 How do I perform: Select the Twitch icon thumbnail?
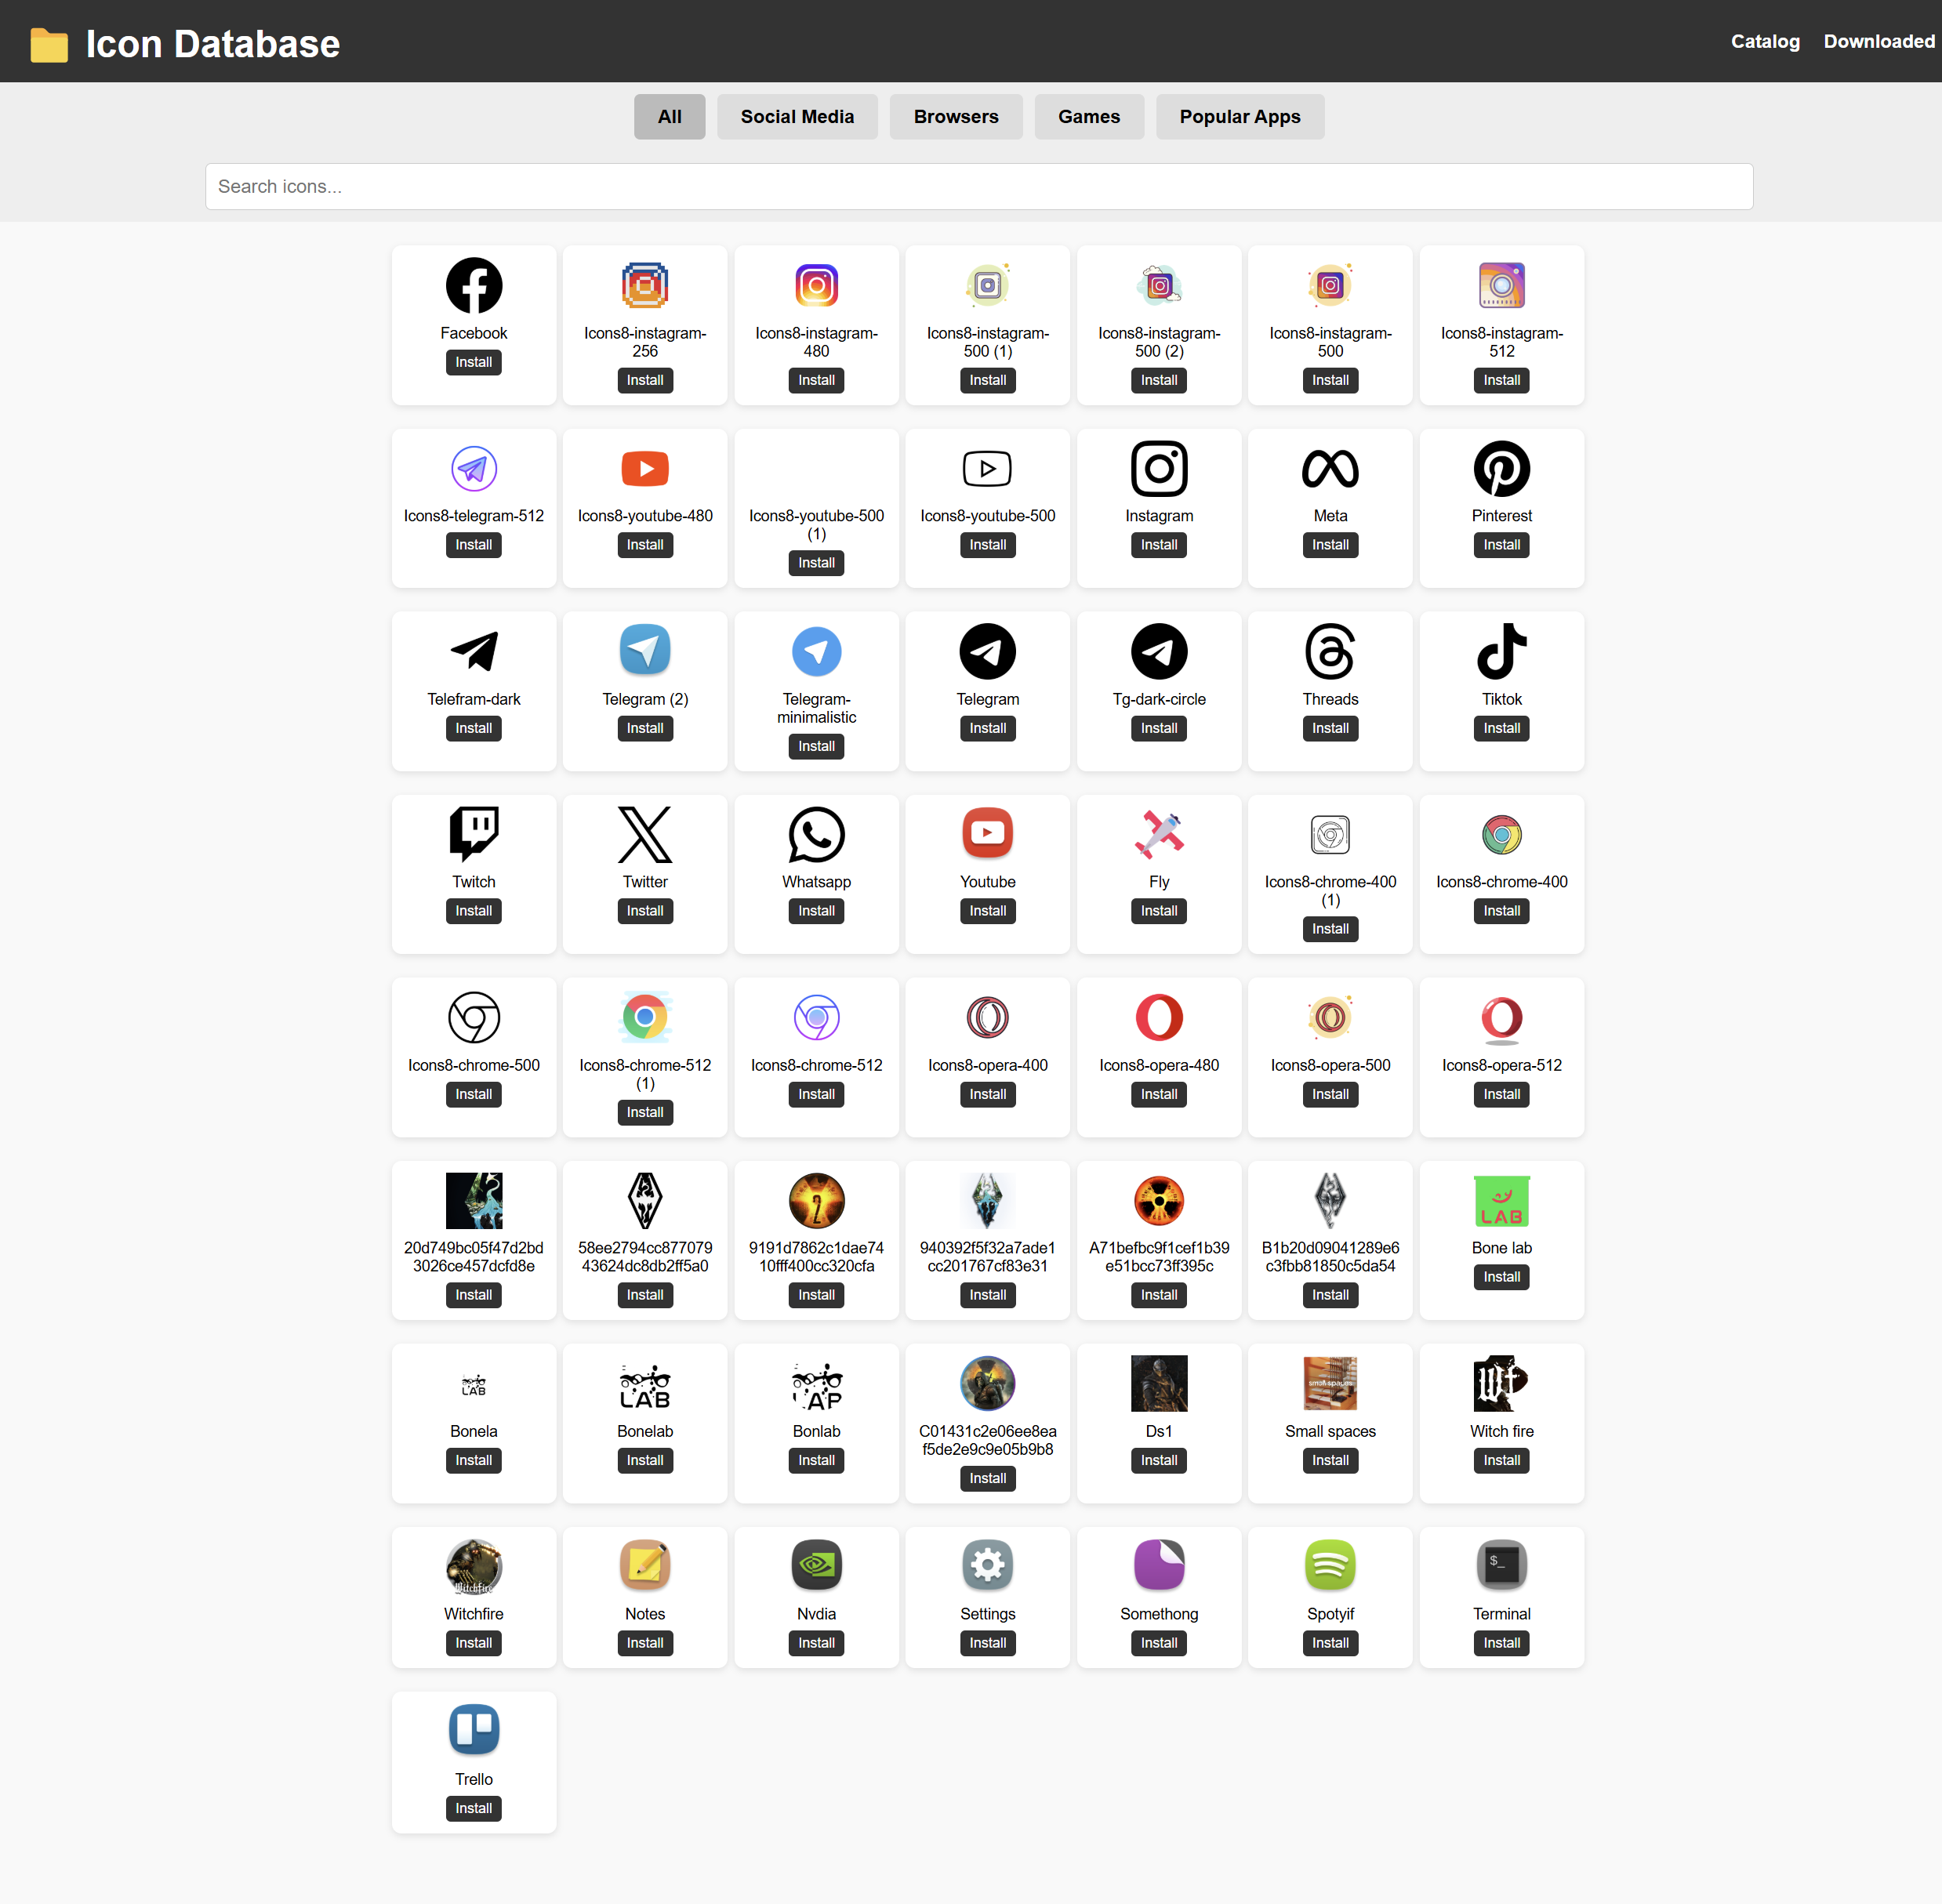click(x=473, y=834)
